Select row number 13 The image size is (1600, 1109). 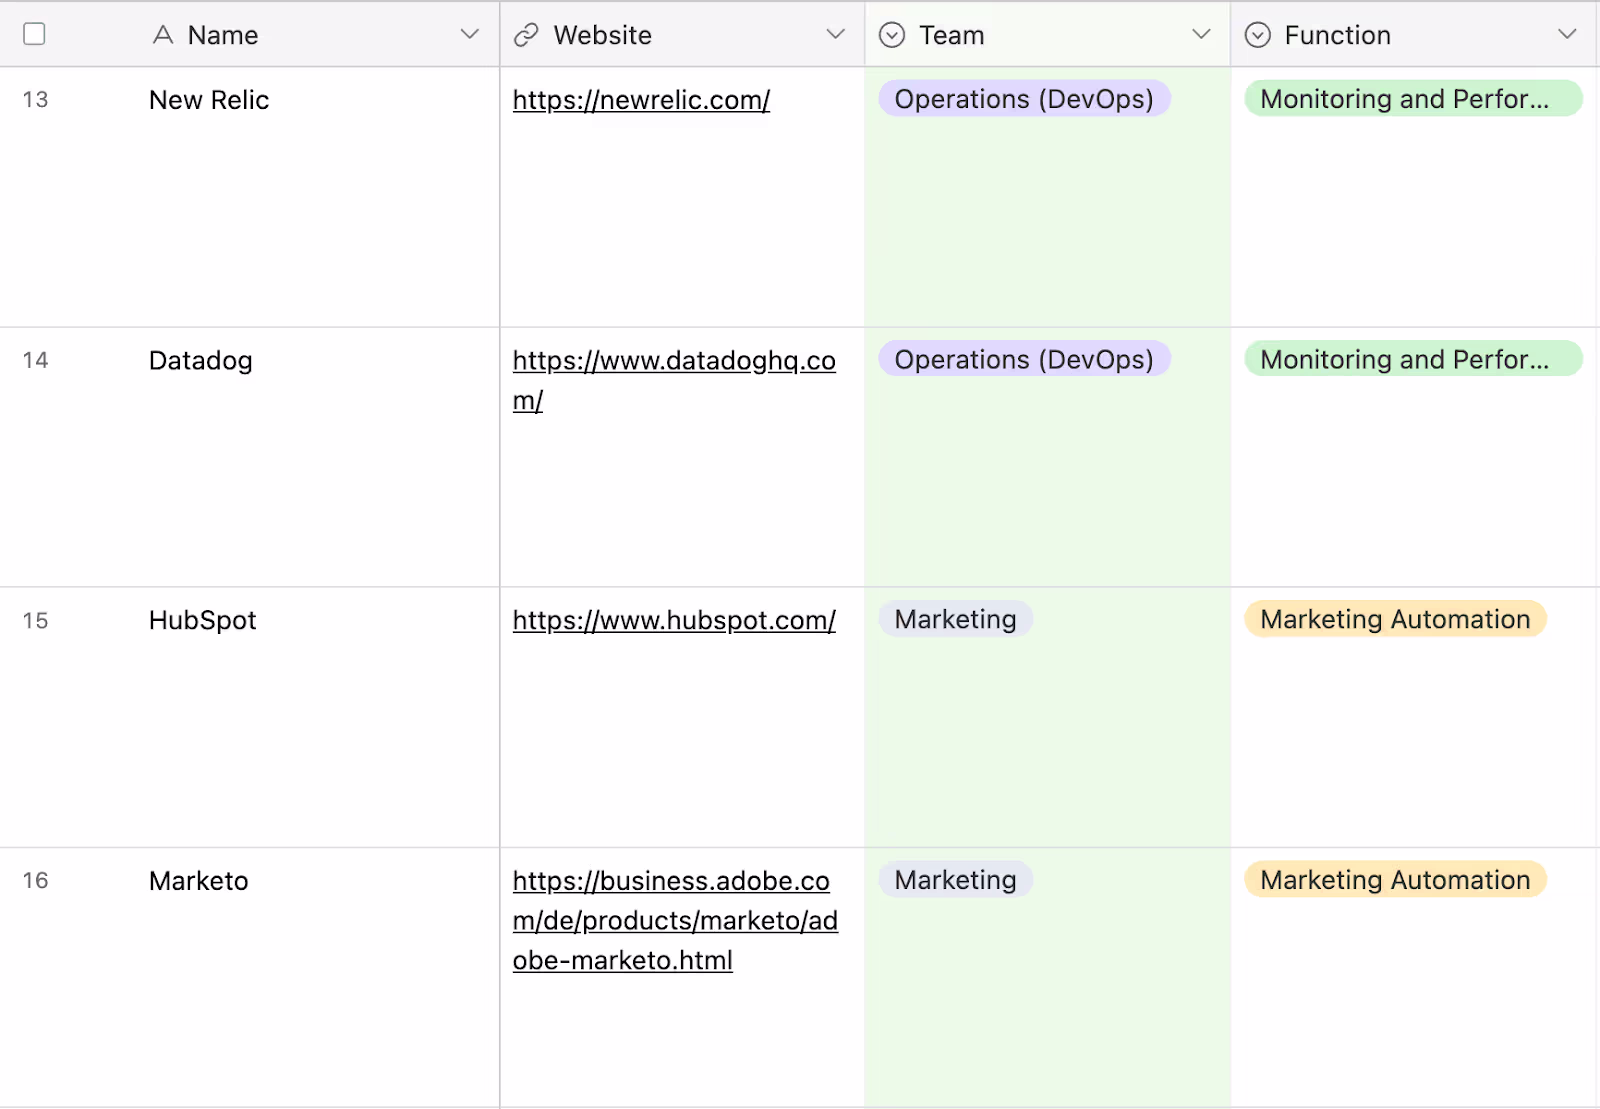pos(35,100)
